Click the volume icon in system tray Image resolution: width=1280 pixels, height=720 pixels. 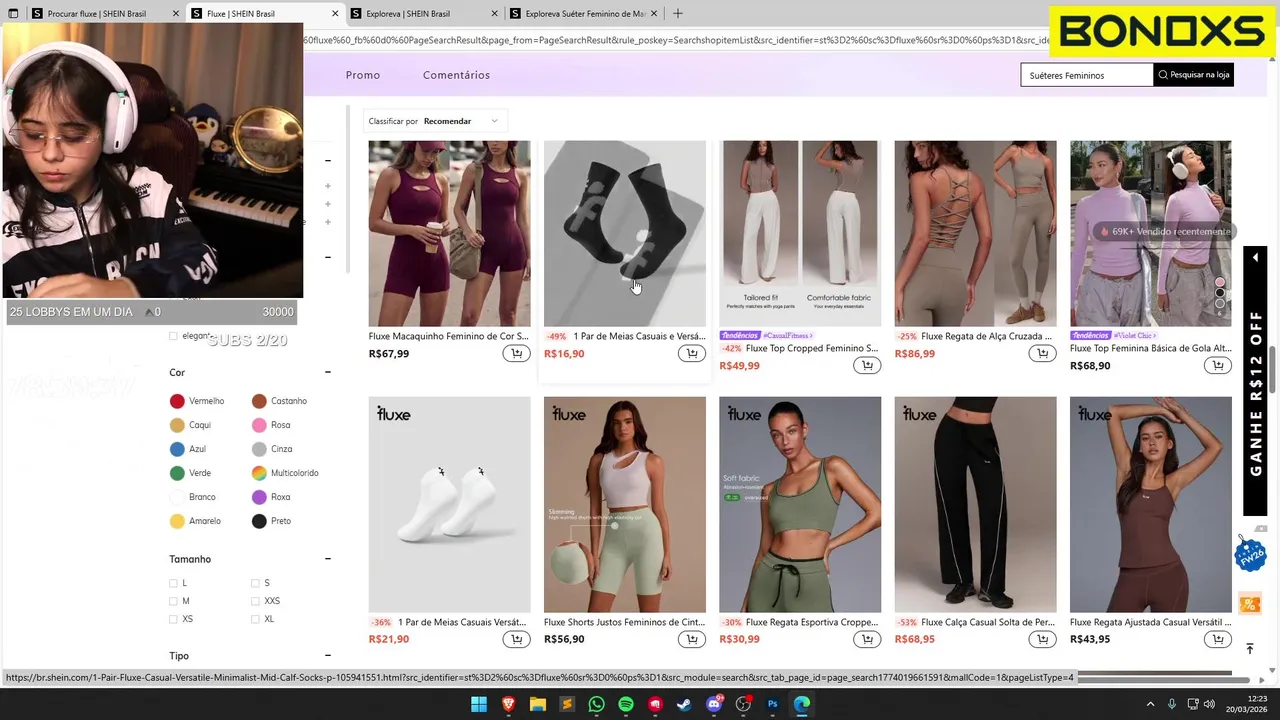1210,705
